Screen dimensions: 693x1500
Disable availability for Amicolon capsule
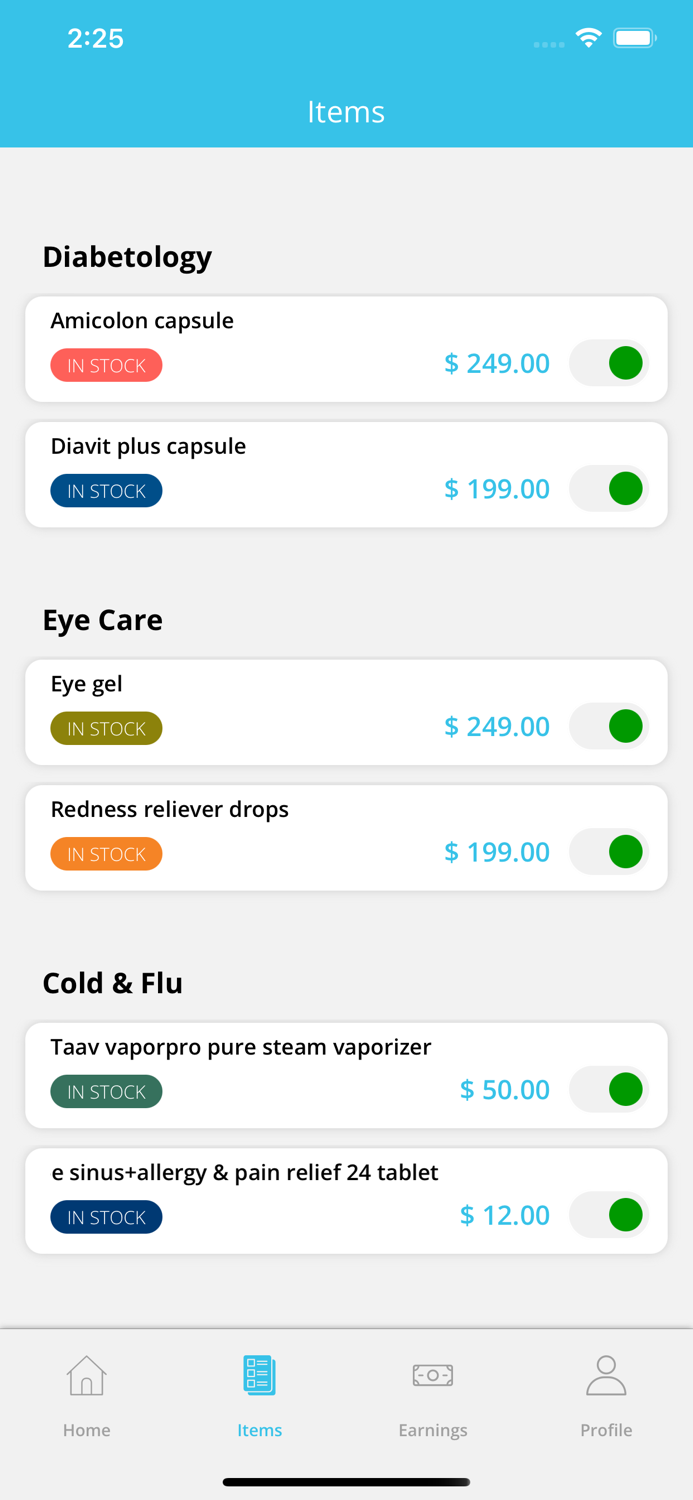(x=609, y=363)
